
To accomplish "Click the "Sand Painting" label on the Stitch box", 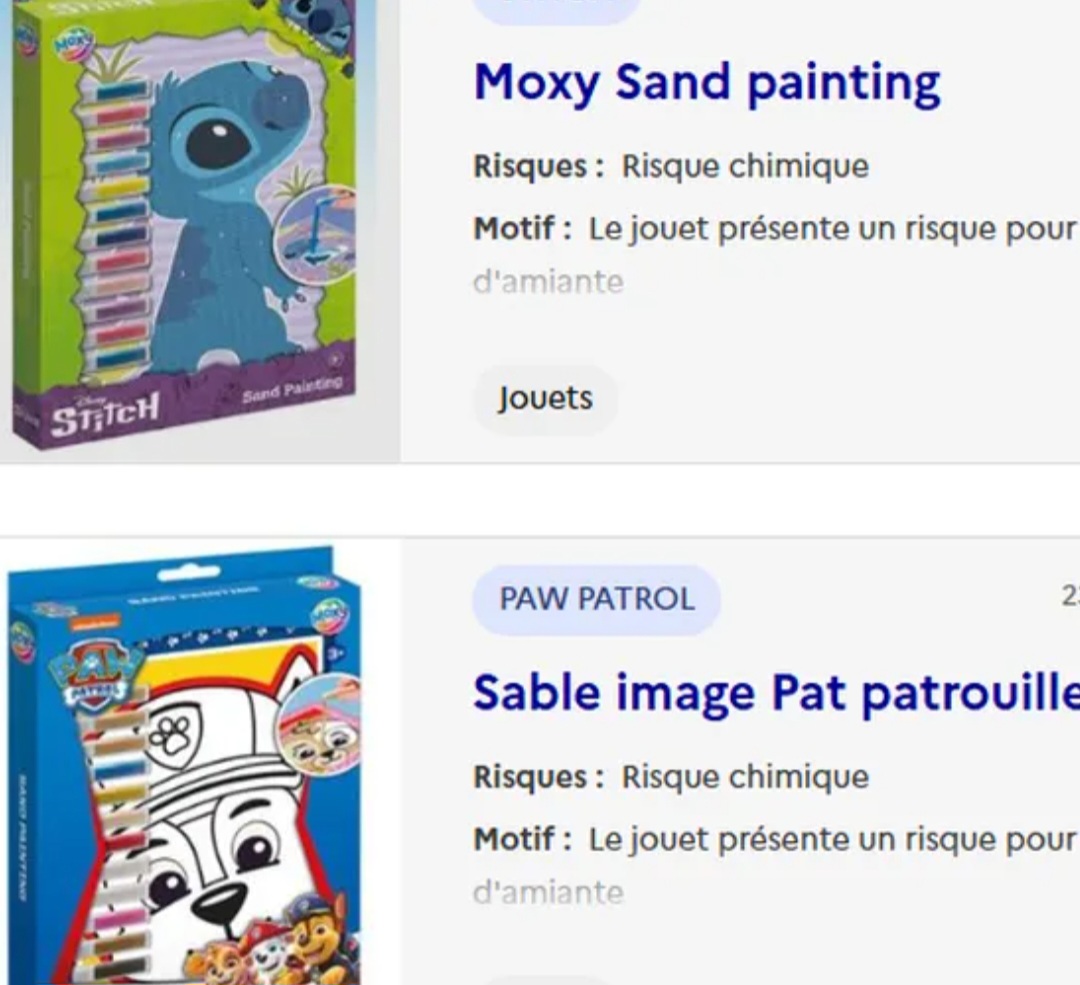I will [x=291, y=387].
